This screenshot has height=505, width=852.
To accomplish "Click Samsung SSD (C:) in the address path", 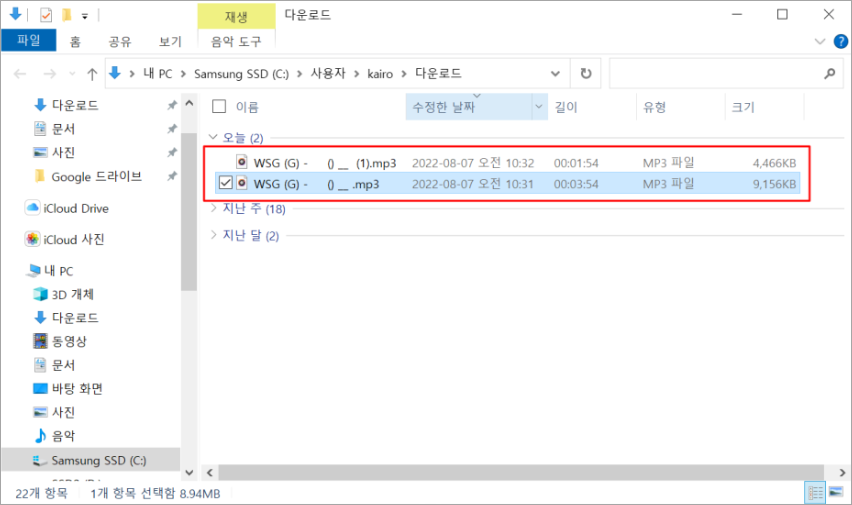I will (x=241, y=73).
